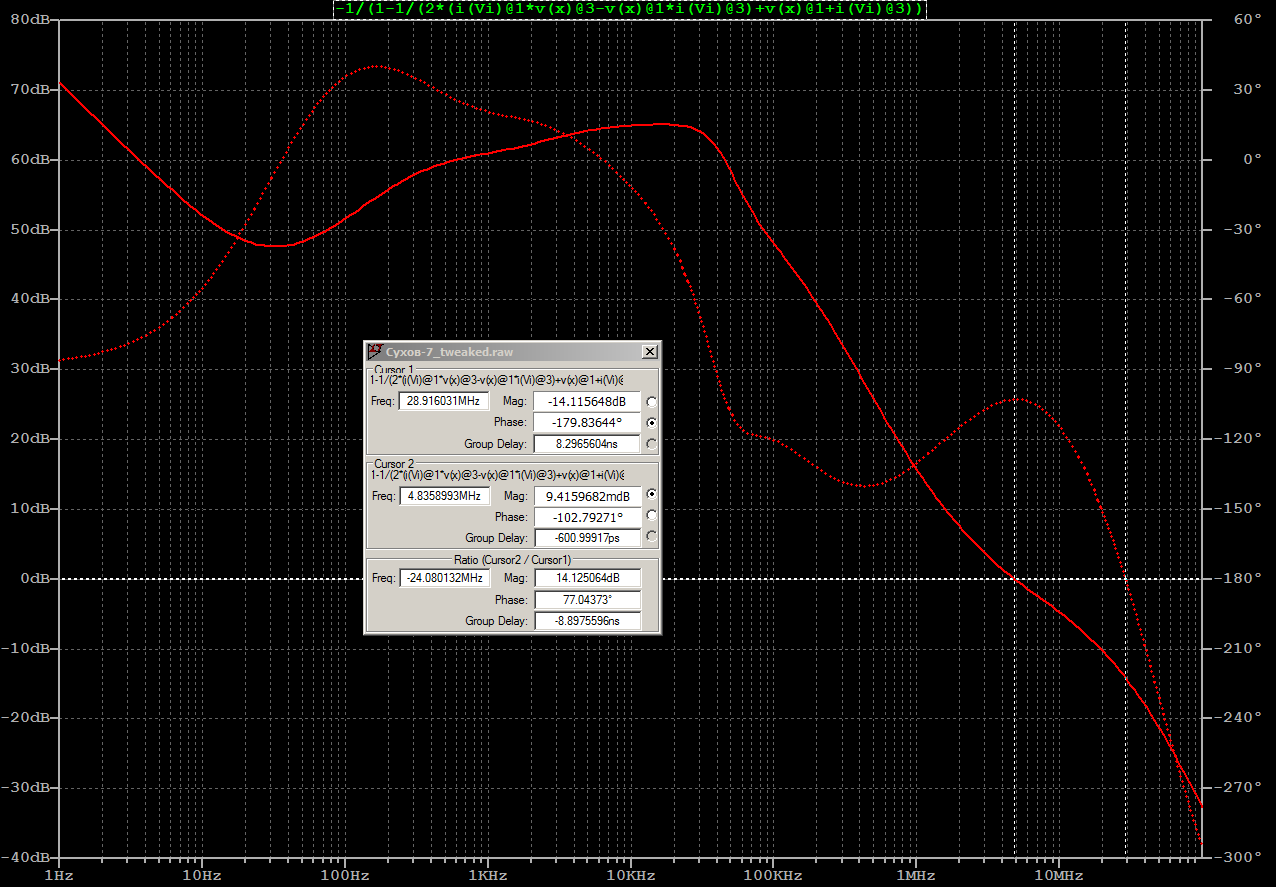
Task: Click Cursor 2 Group Delay field -600.99917ps
Action: 587,538
